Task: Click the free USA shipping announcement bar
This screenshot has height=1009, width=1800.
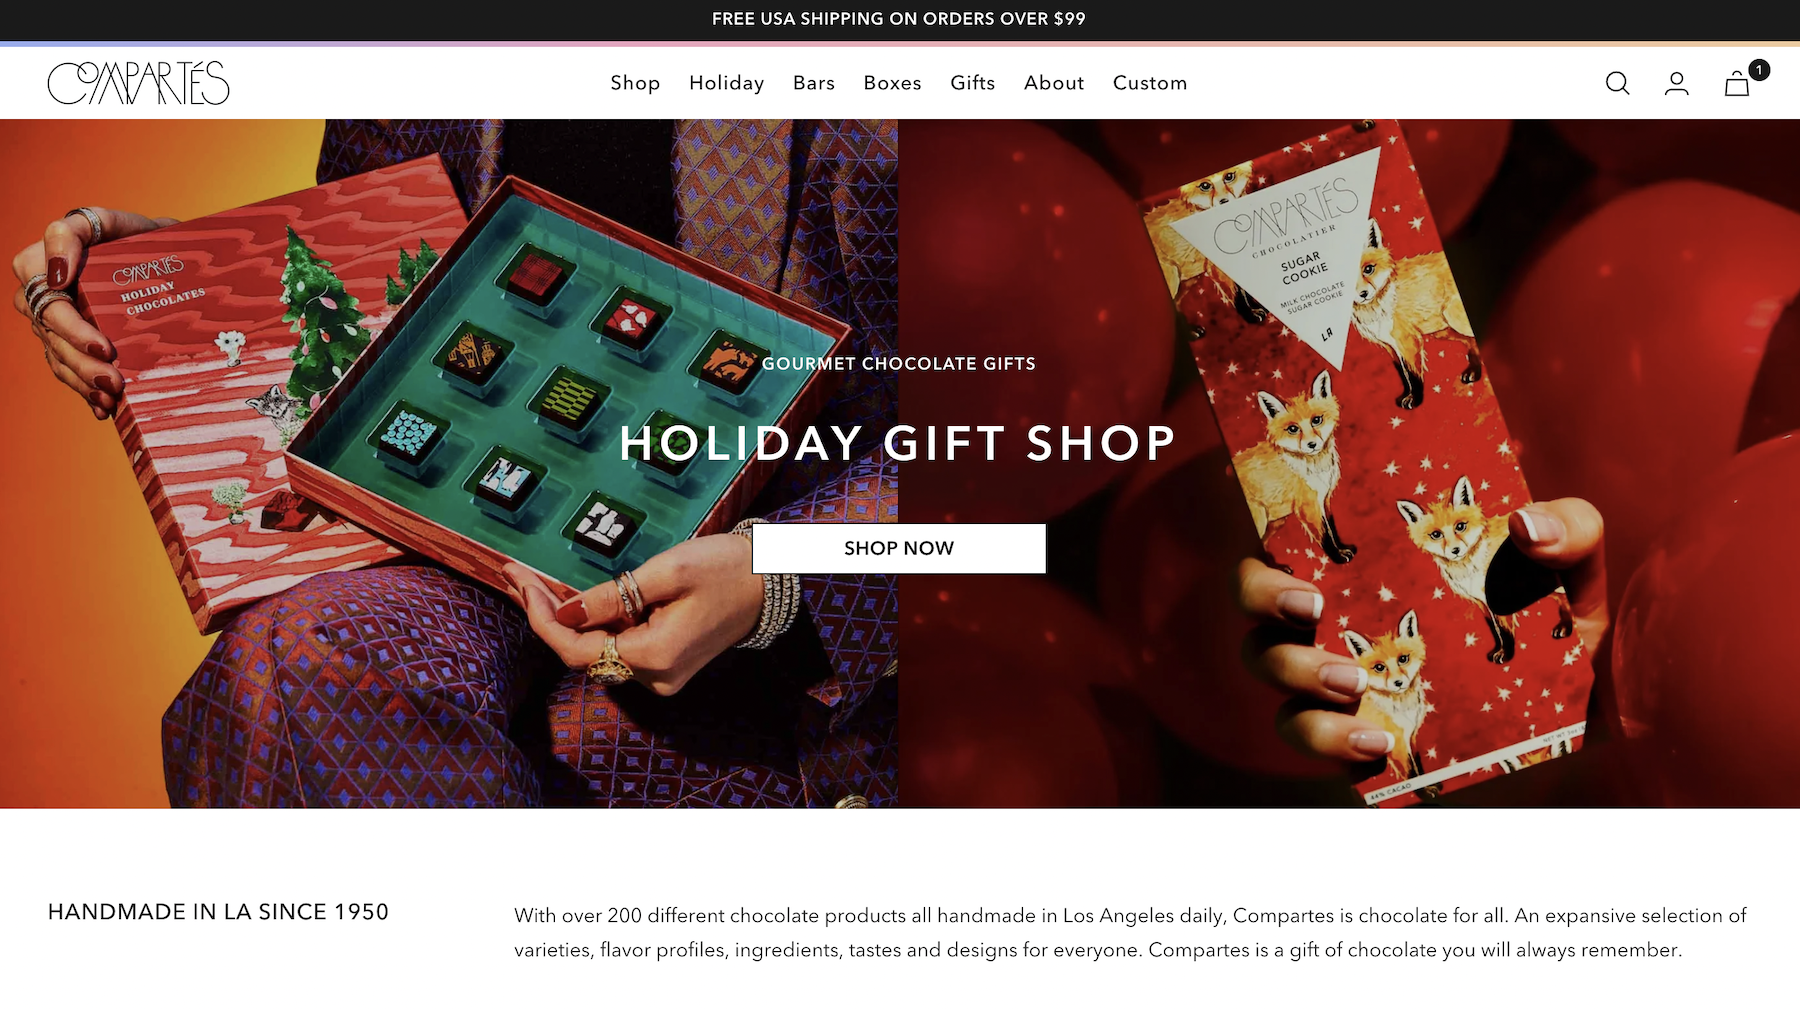Action: tap(899, 19)
